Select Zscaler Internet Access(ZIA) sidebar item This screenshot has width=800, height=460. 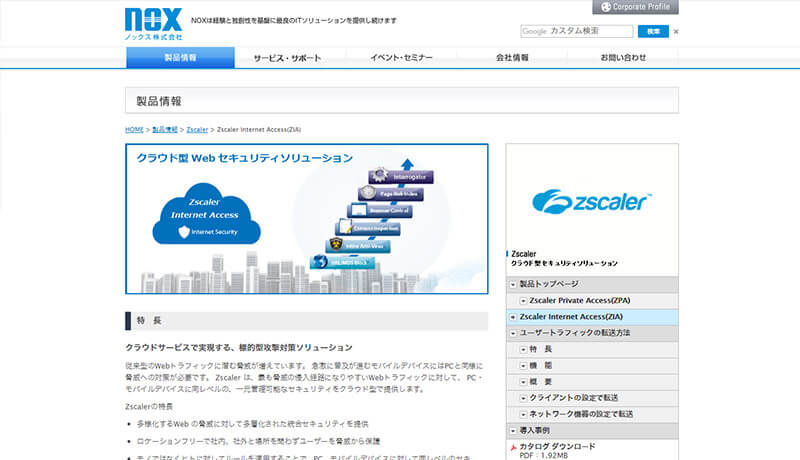[592, 317]
